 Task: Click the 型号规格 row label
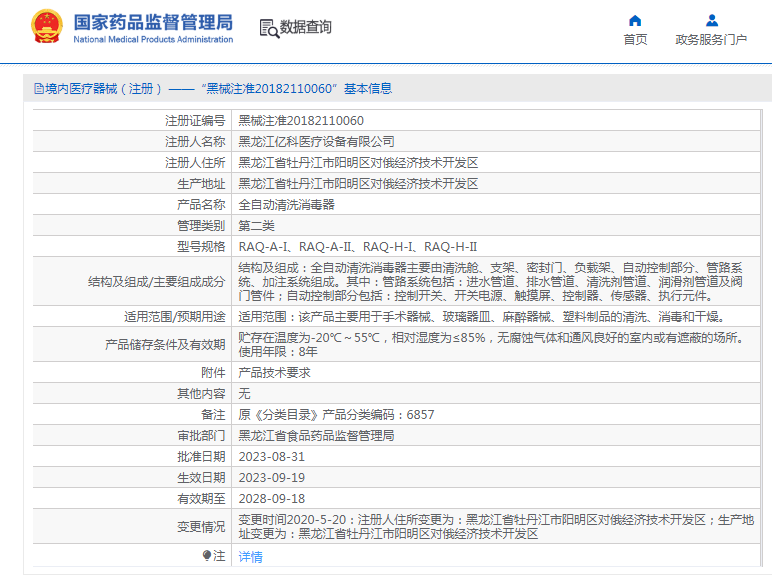[x=201, y=247]
